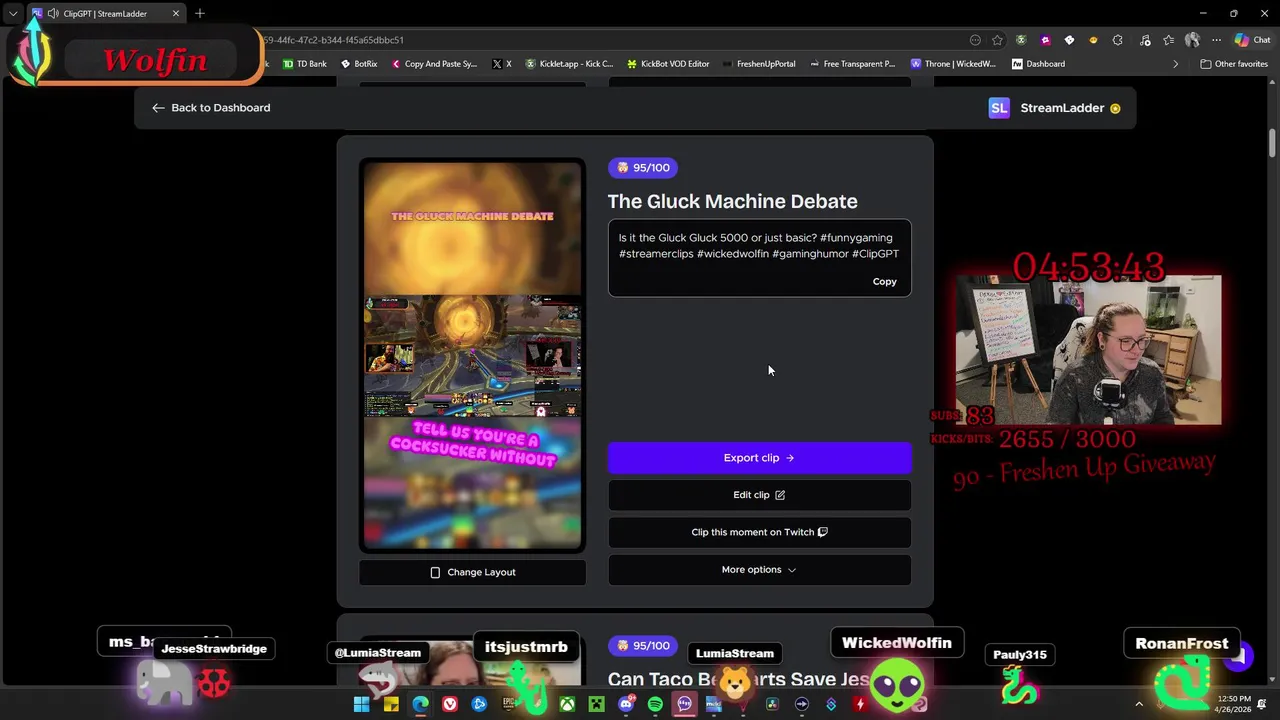1280x720 pixels.
Task: Open the Copilot Chat button
Action: pyautogui.click(x=1252, y=40)
